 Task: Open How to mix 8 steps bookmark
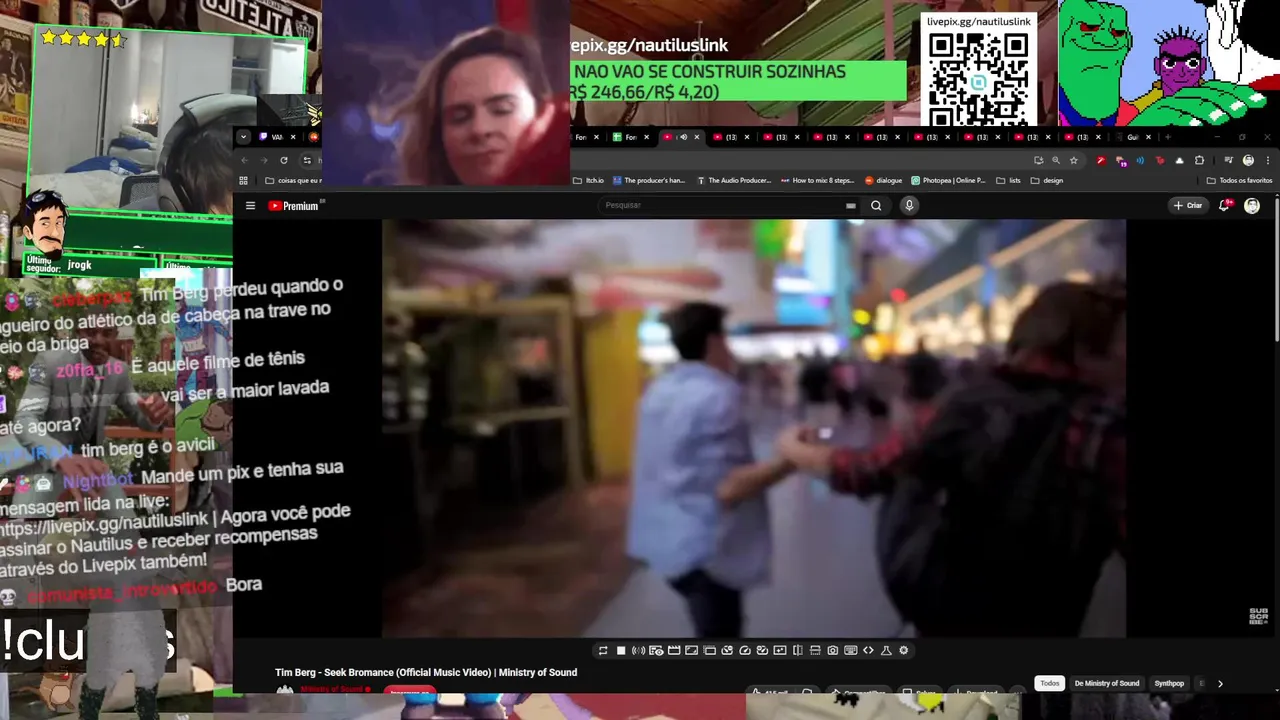pyautogui.click(x=818, y=181)
